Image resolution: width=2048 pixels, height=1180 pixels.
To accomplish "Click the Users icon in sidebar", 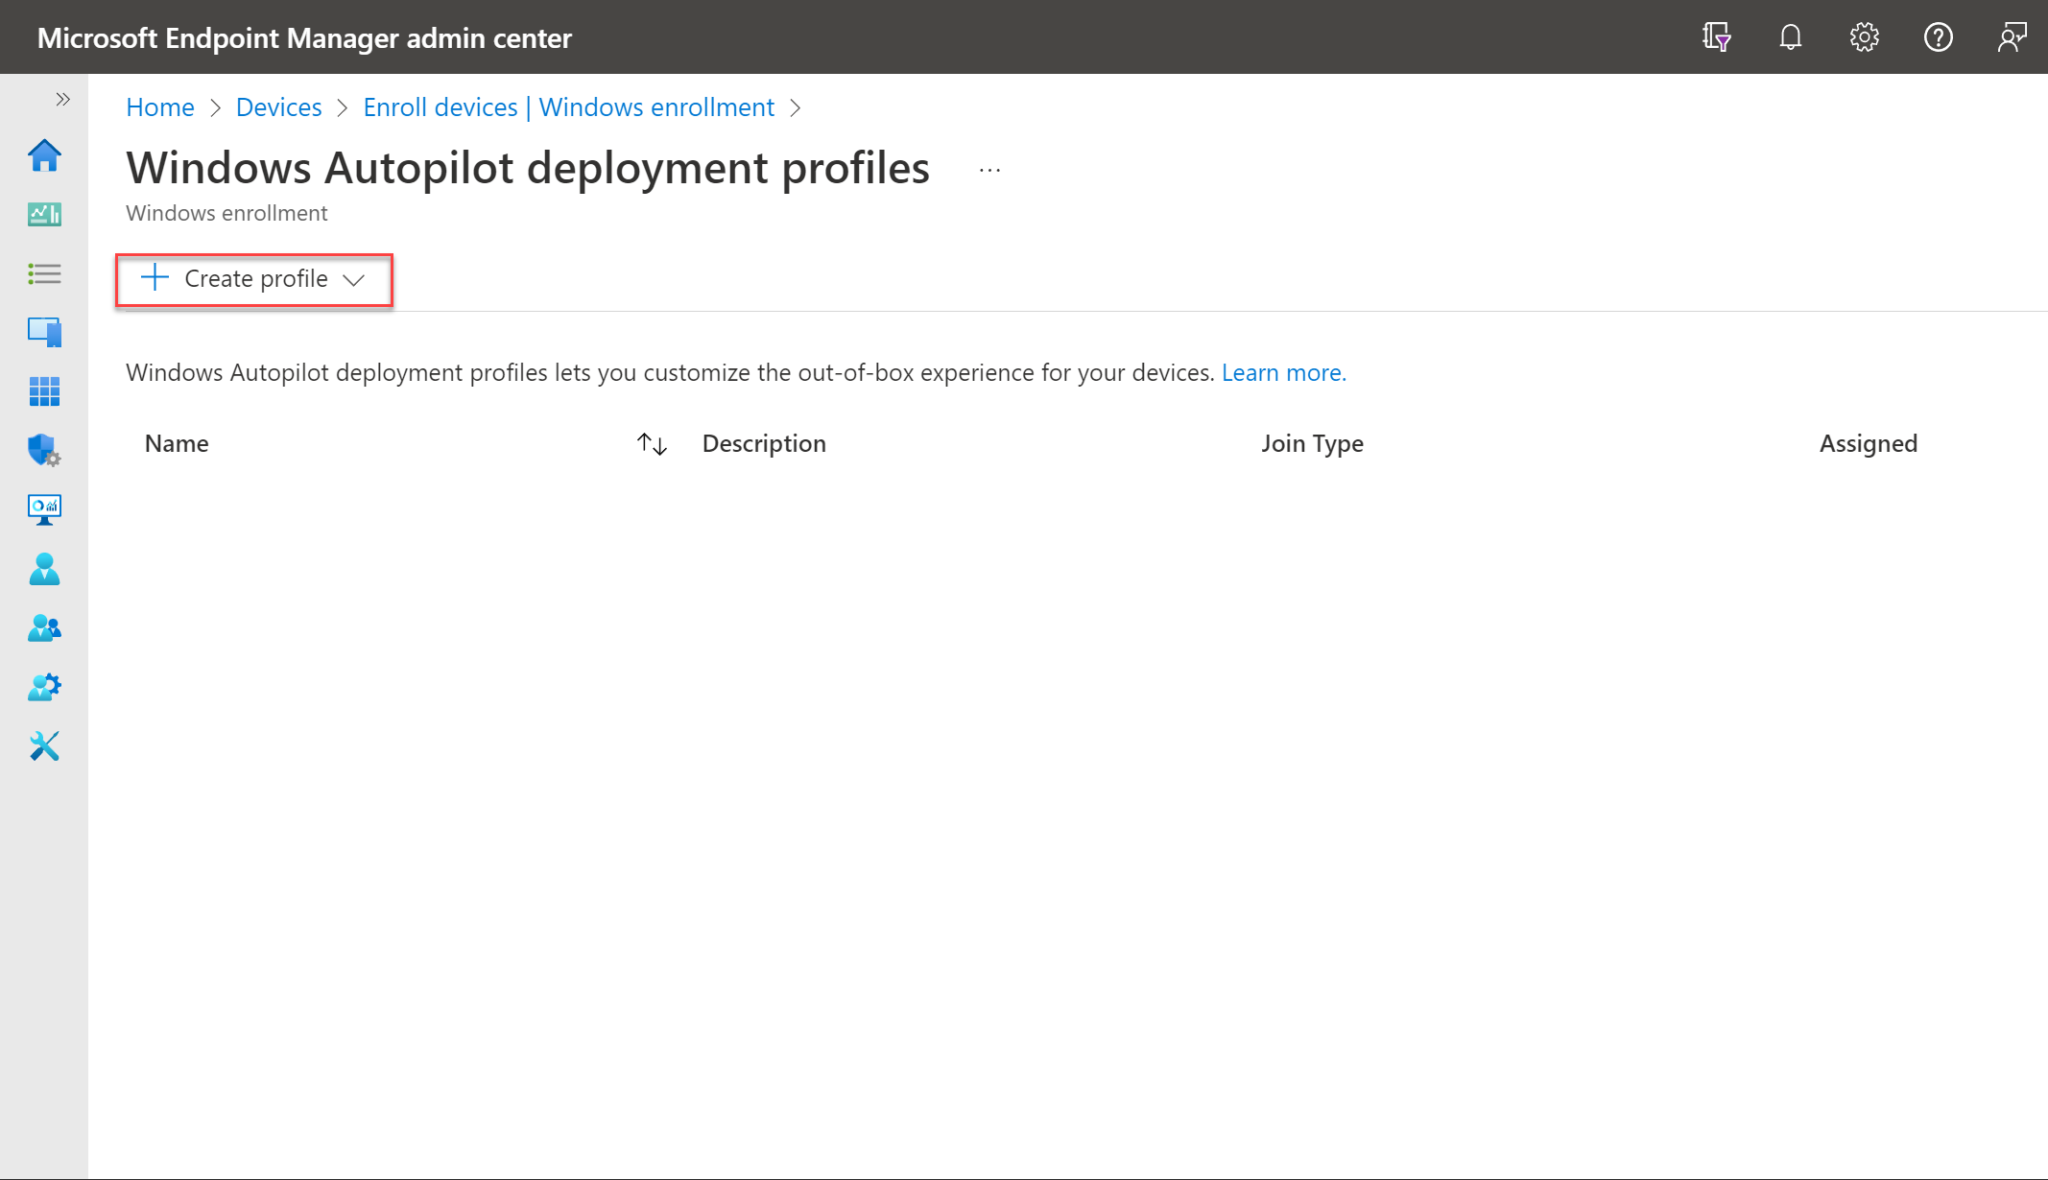I will [44, 568].
